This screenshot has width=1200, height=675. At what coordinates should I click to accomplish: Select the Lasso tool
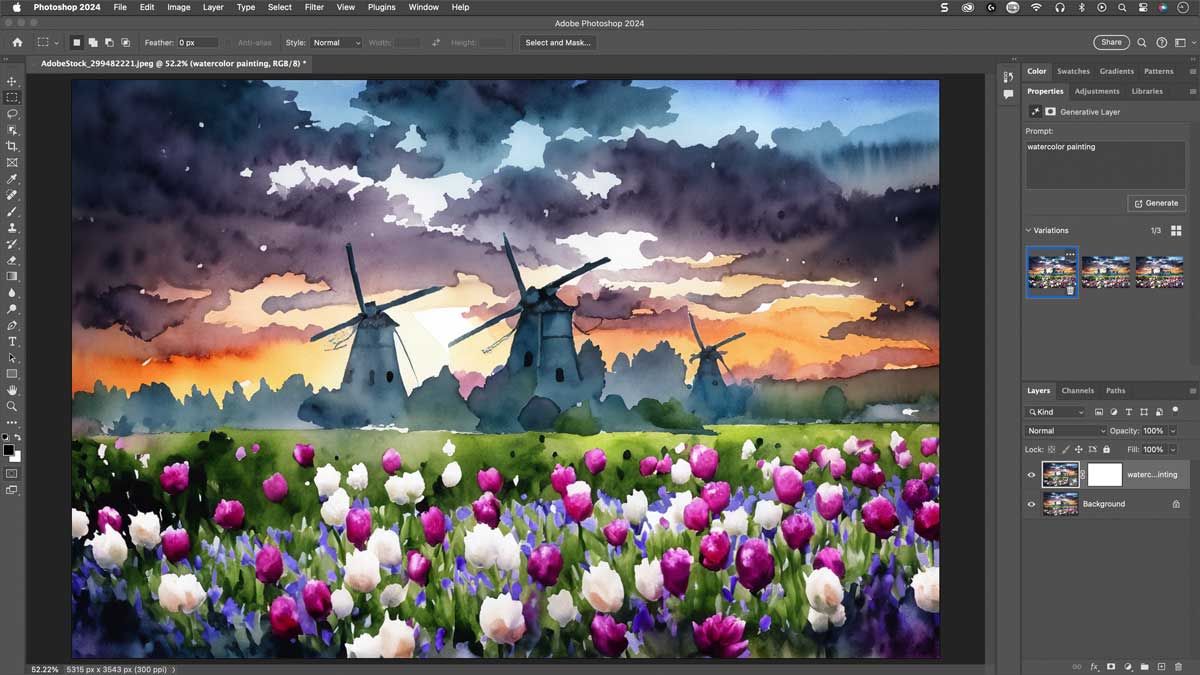(x=12, y=113)
